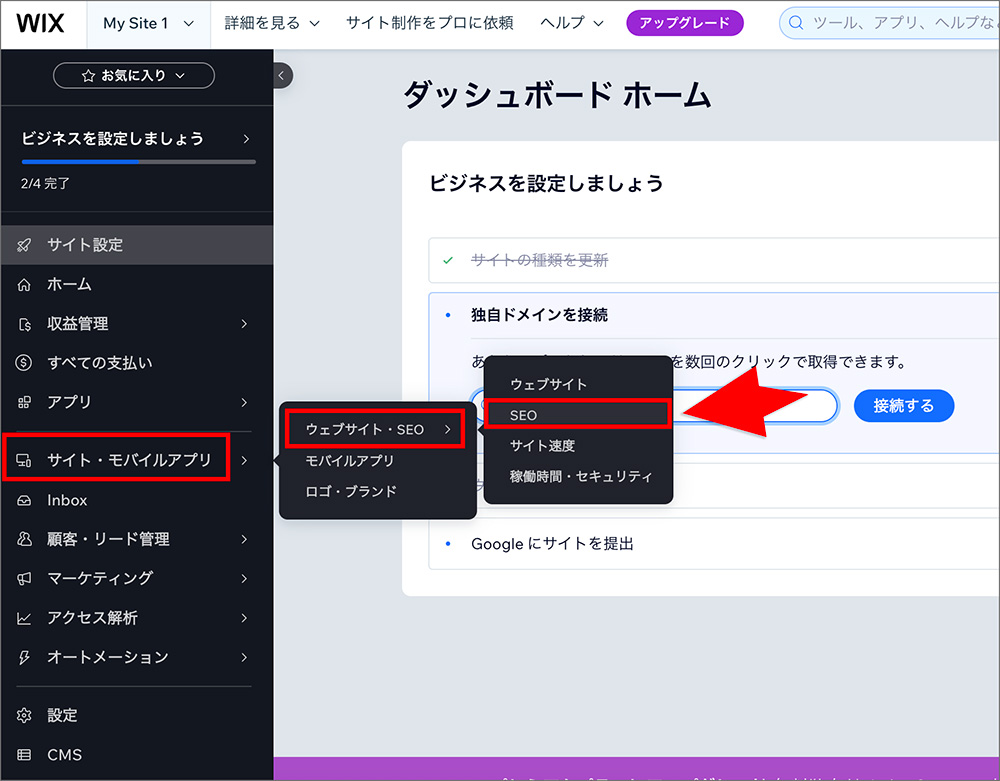Choose 稼働時間・セキュリティ in the submenu

(578, 476)
